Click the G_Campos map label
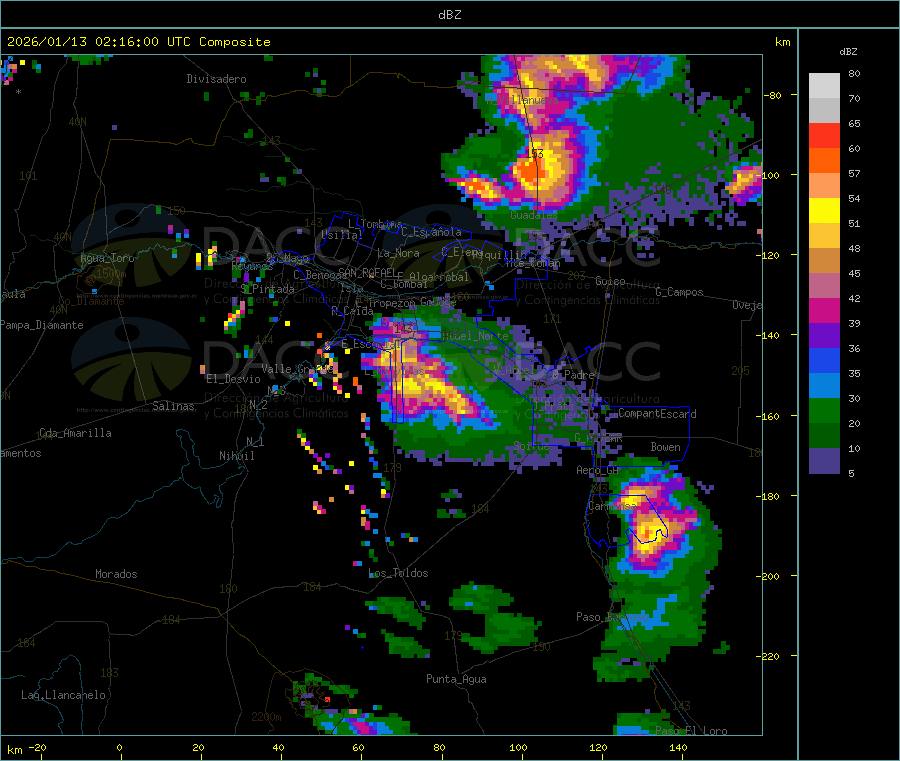 click(679, 292)
